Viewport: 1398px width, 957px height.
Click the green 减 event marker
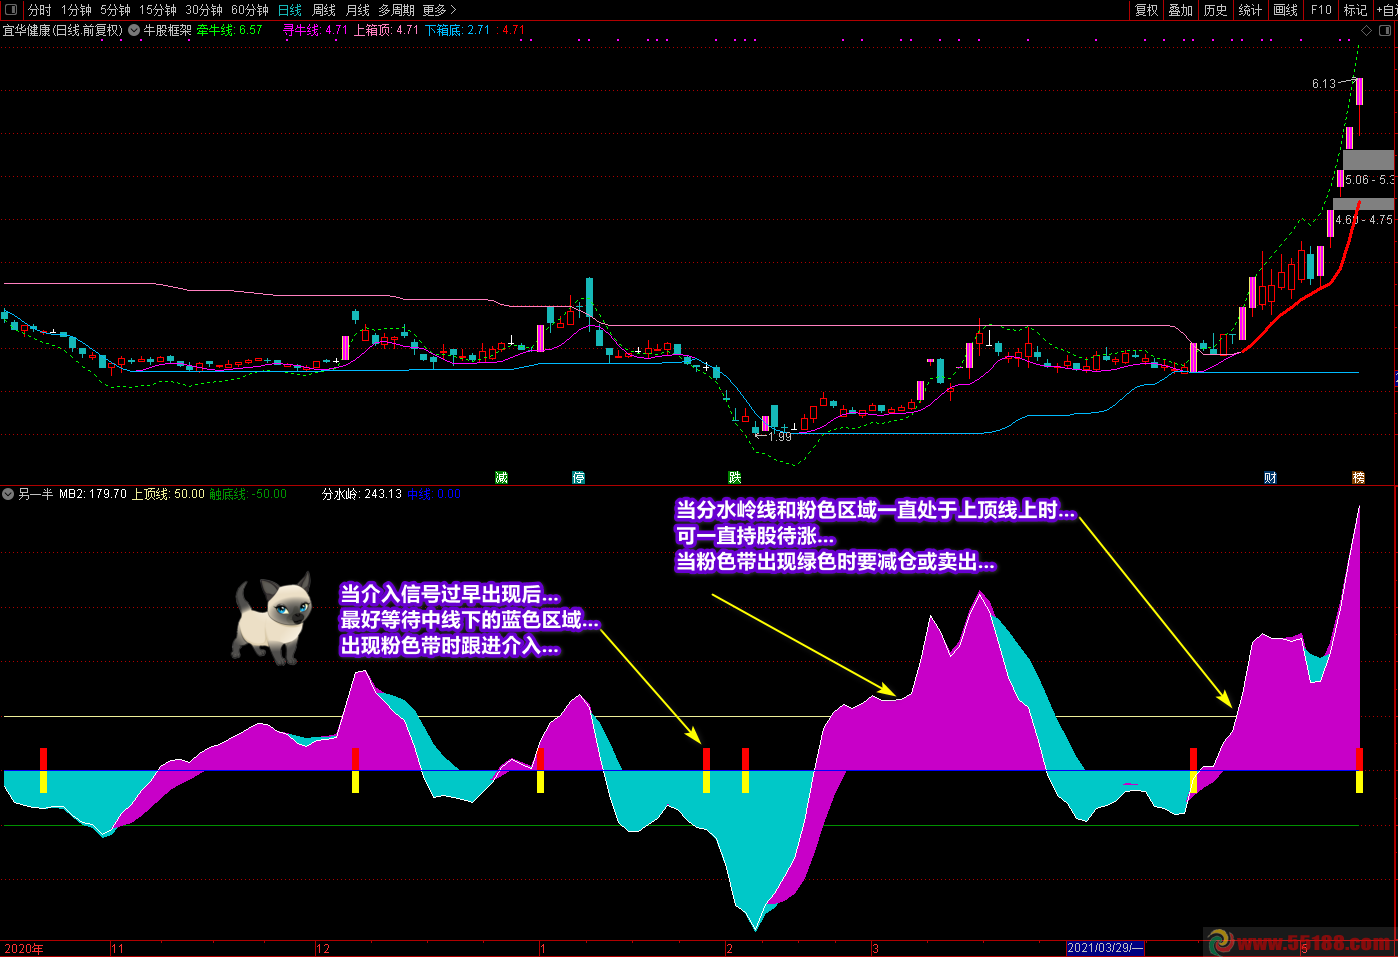click(x=502, y=478)
